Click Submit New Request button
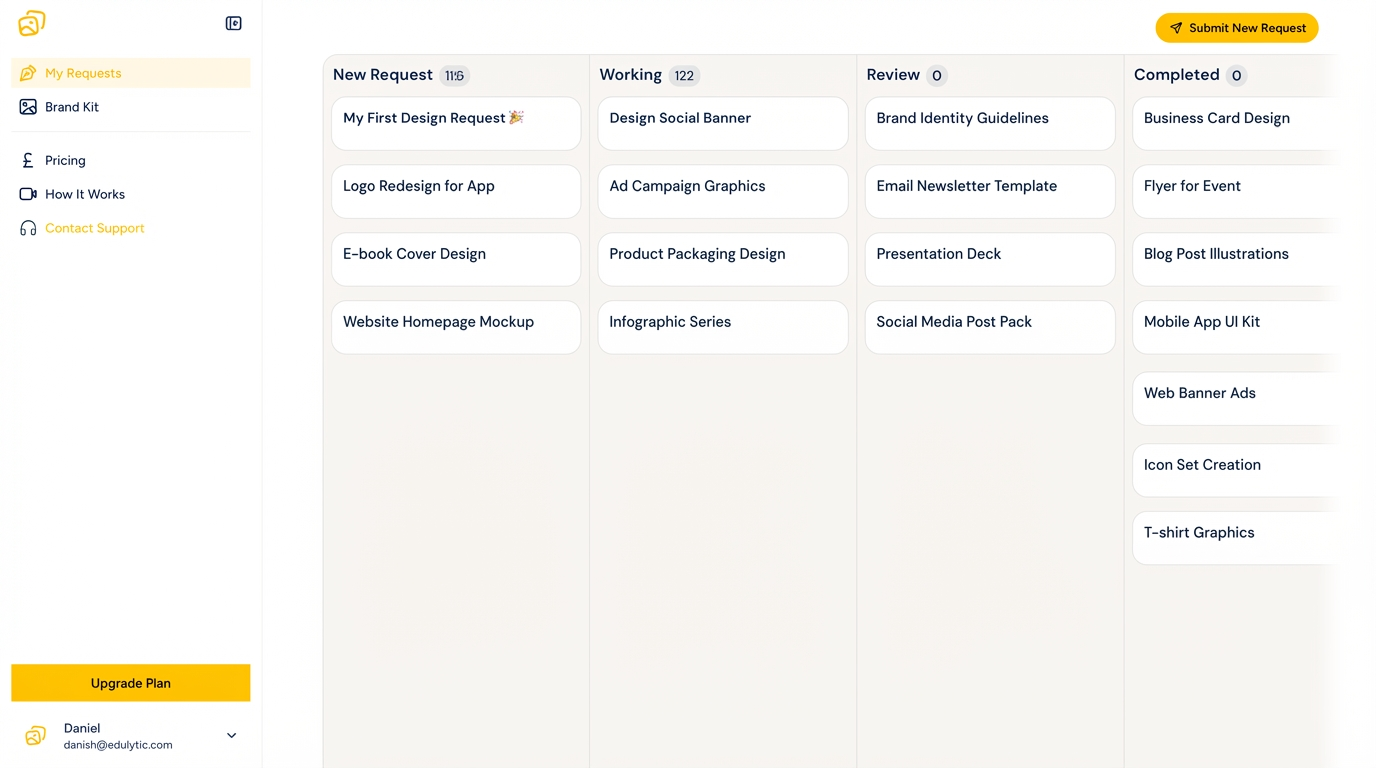Viewport: 1376px width, 768px height. click(1237, 28)
